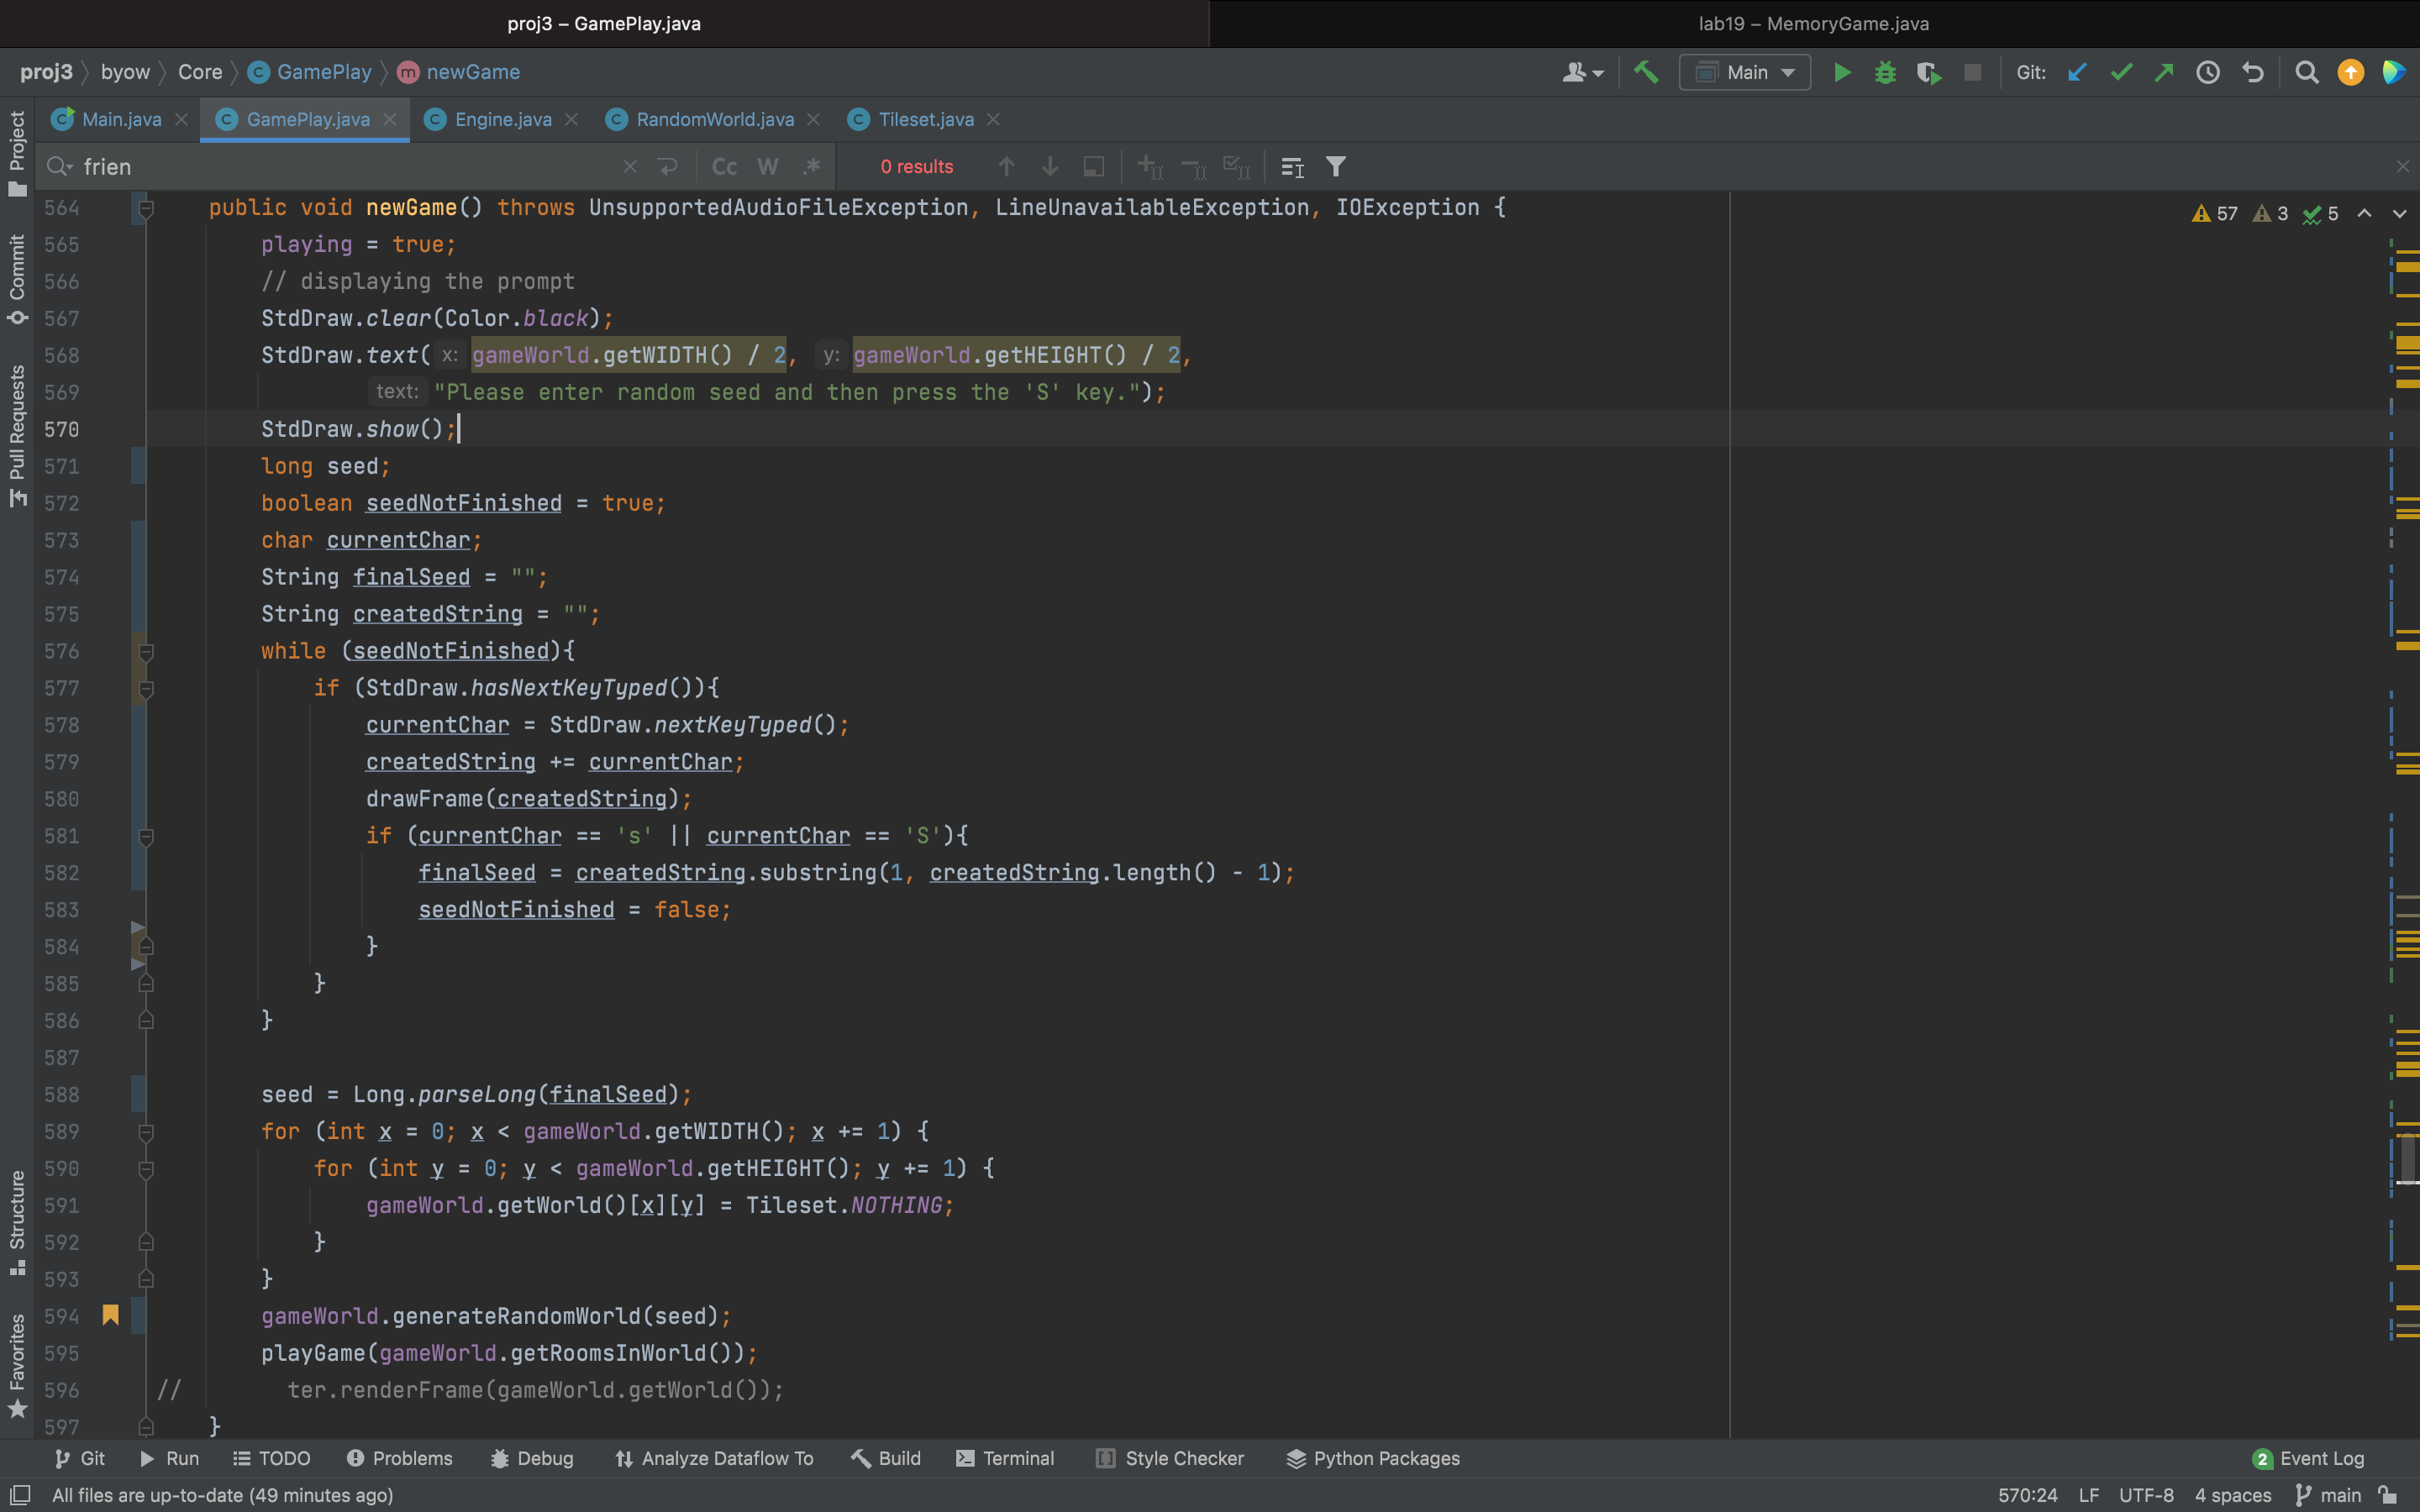Screen dimensions: 2420x1512
Task: Click the Build project hammer icon
Action: pyautogui.click(x=1645, y=72)
